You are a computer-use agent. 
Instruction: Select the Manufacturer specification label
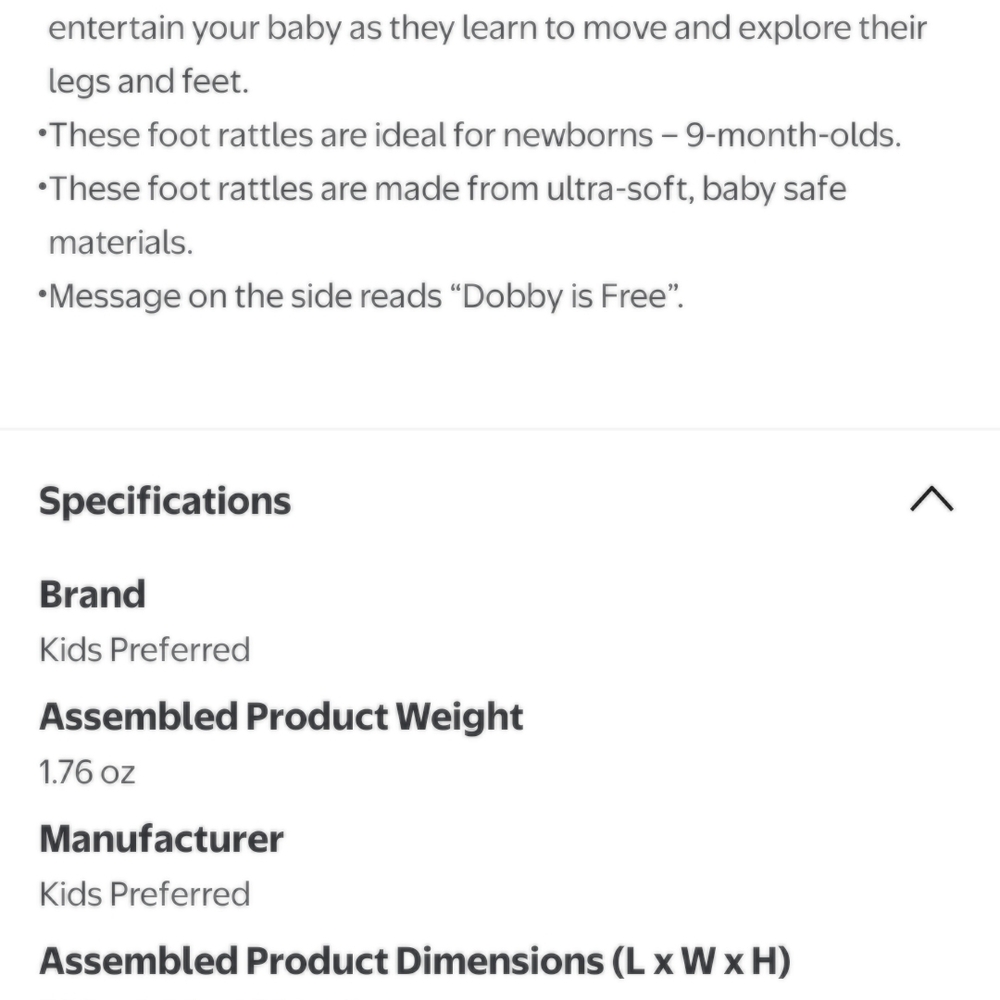161,839
